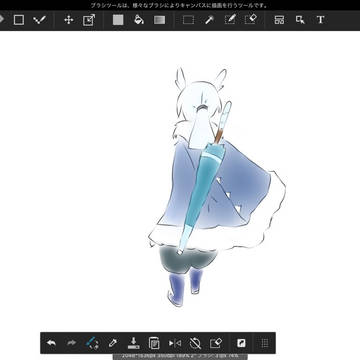Switch the brush/eraser toggle icon
The image size is (360, 360).
click(x=92, y=343)
